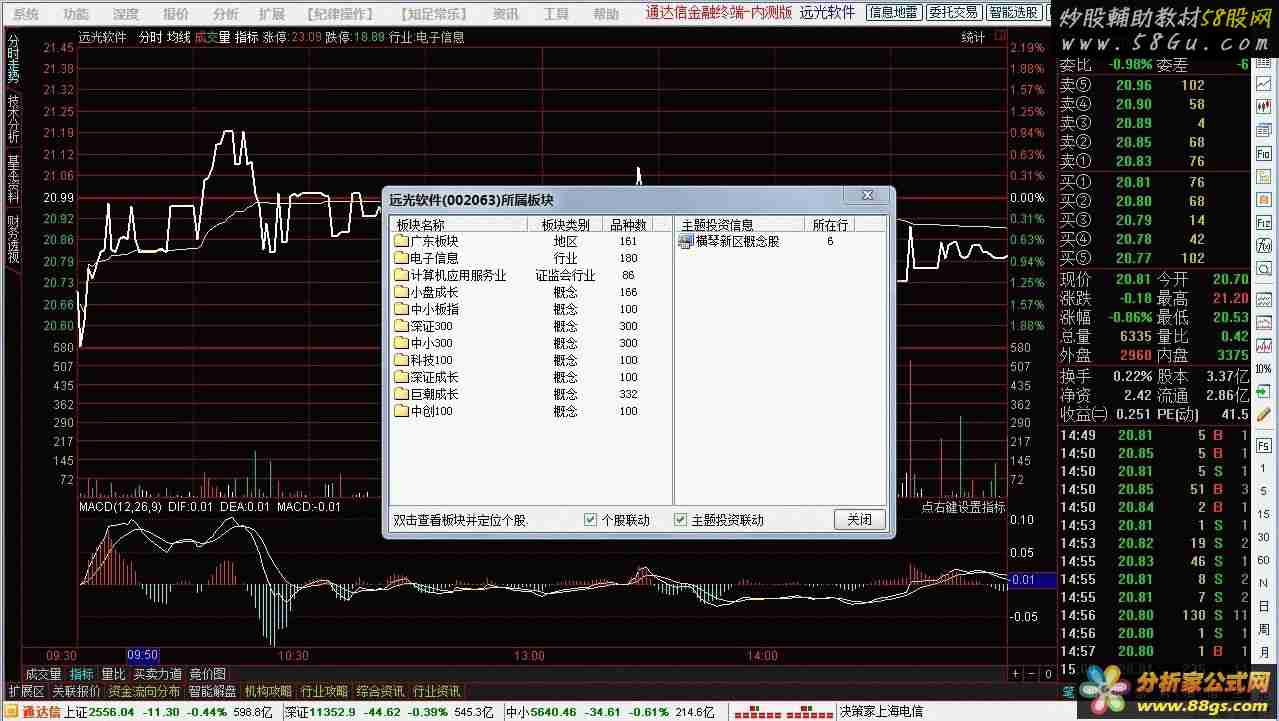Toggle the 个股联动 checkbox
1279x721 pixels.
pos(590,520)
